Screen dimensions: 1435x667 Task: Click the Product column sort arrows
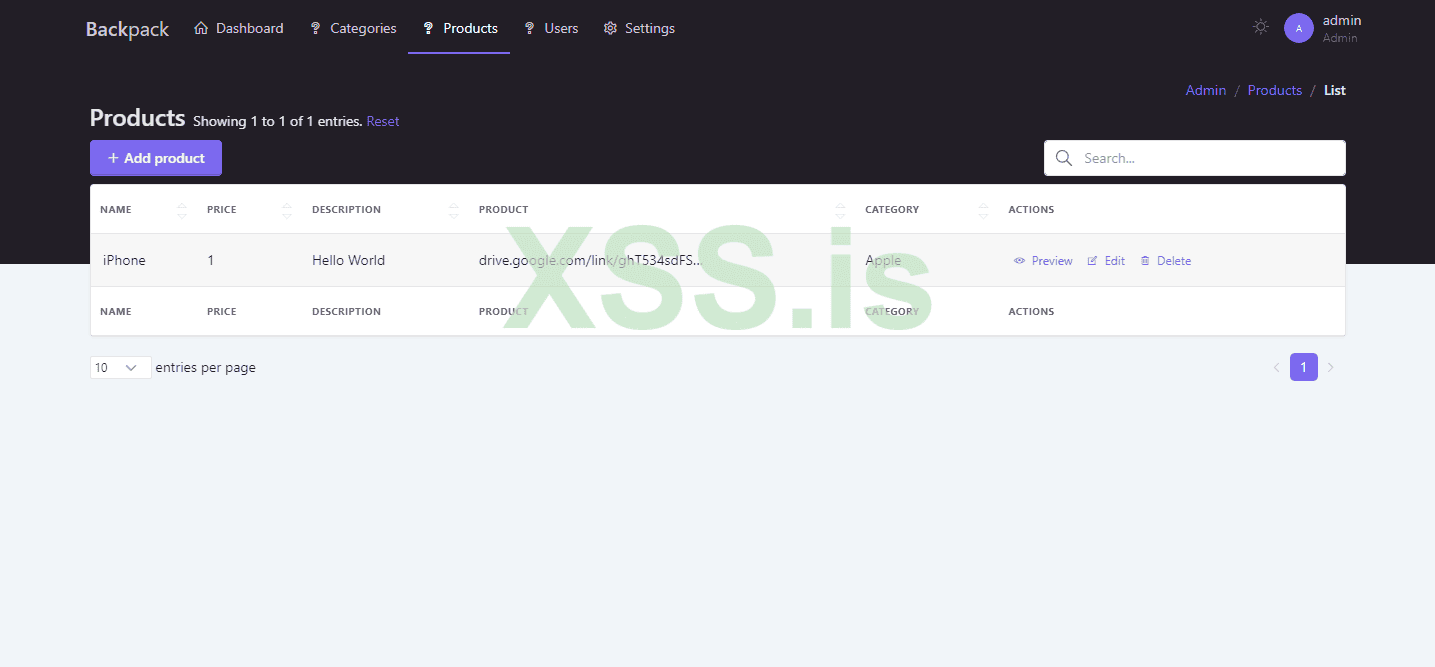[840, 210]
